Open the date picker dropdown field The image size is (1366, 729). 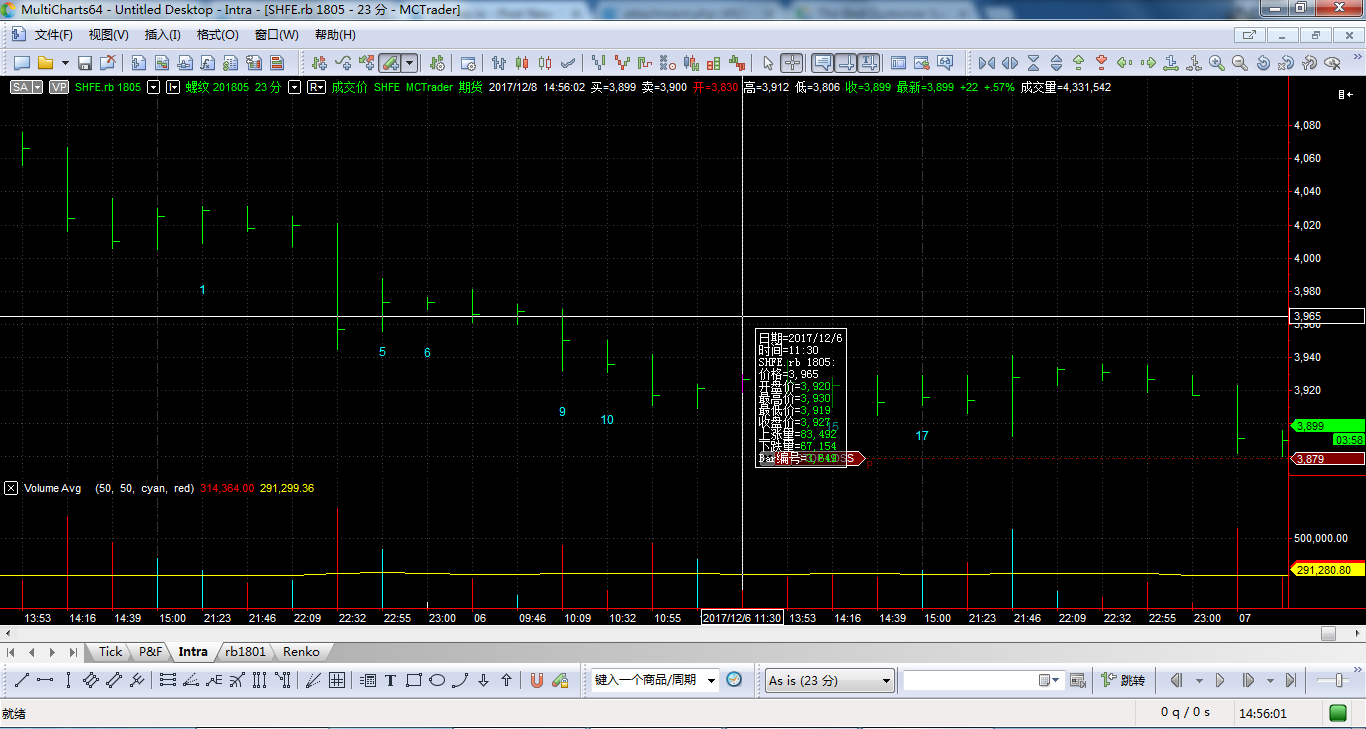point(983,680)
